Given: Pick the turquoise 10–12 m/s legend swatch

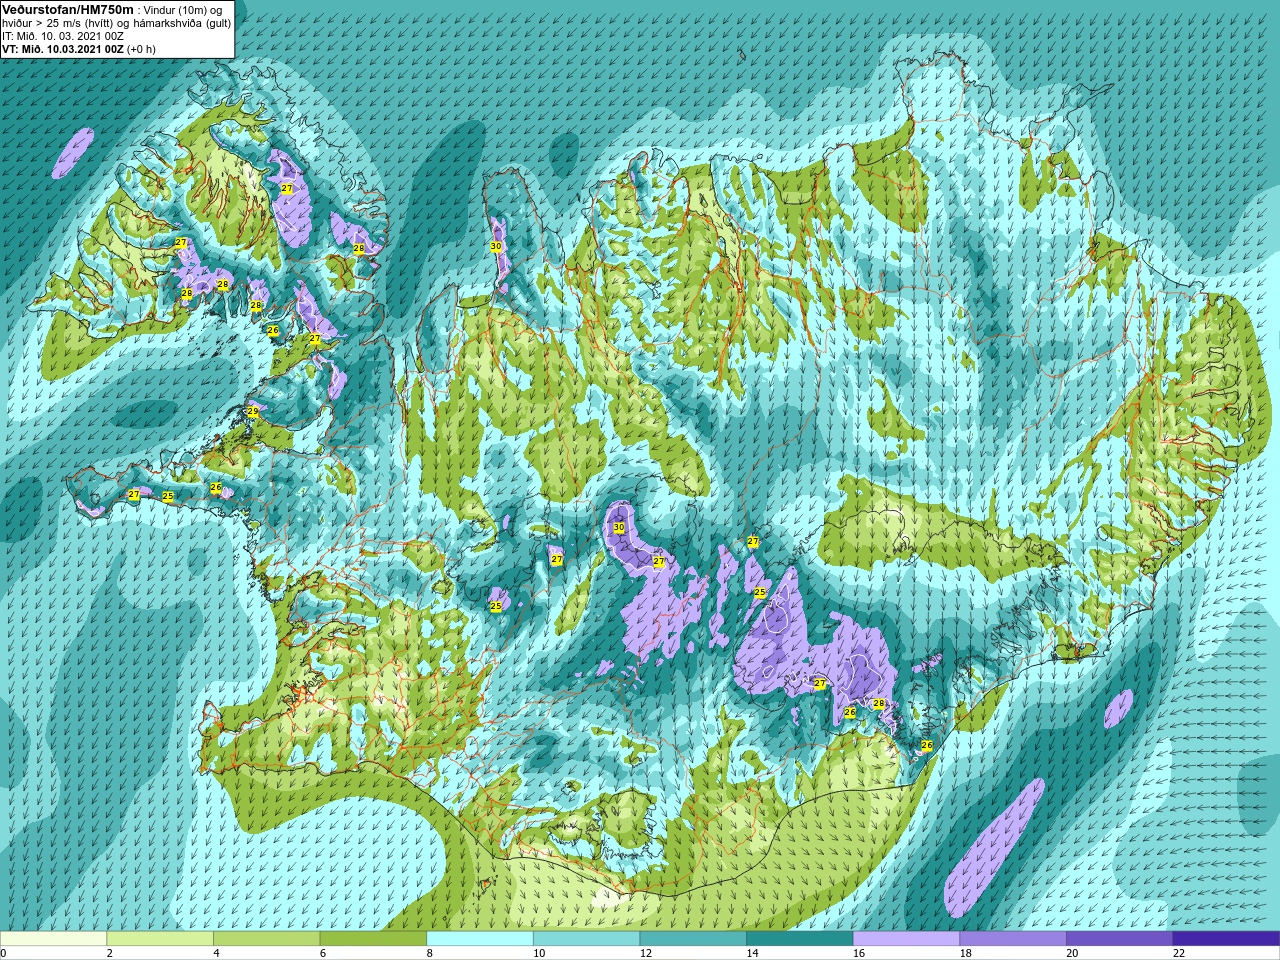Looking at the screenshot, I should click(586, 939).
